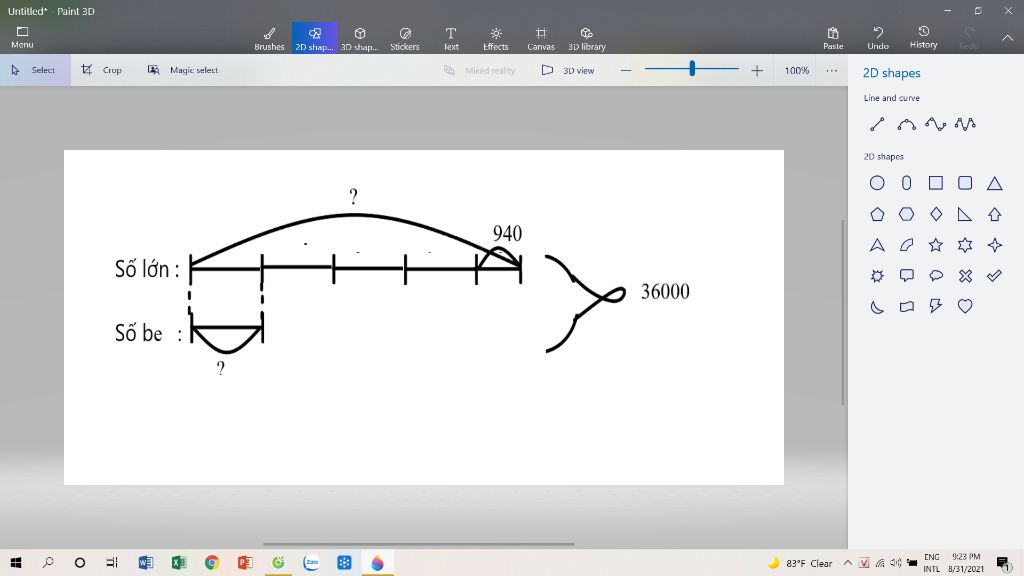1024x576 pixels.
Task: Launch Chrome from the taskbar
Action: tap(212, 562)
